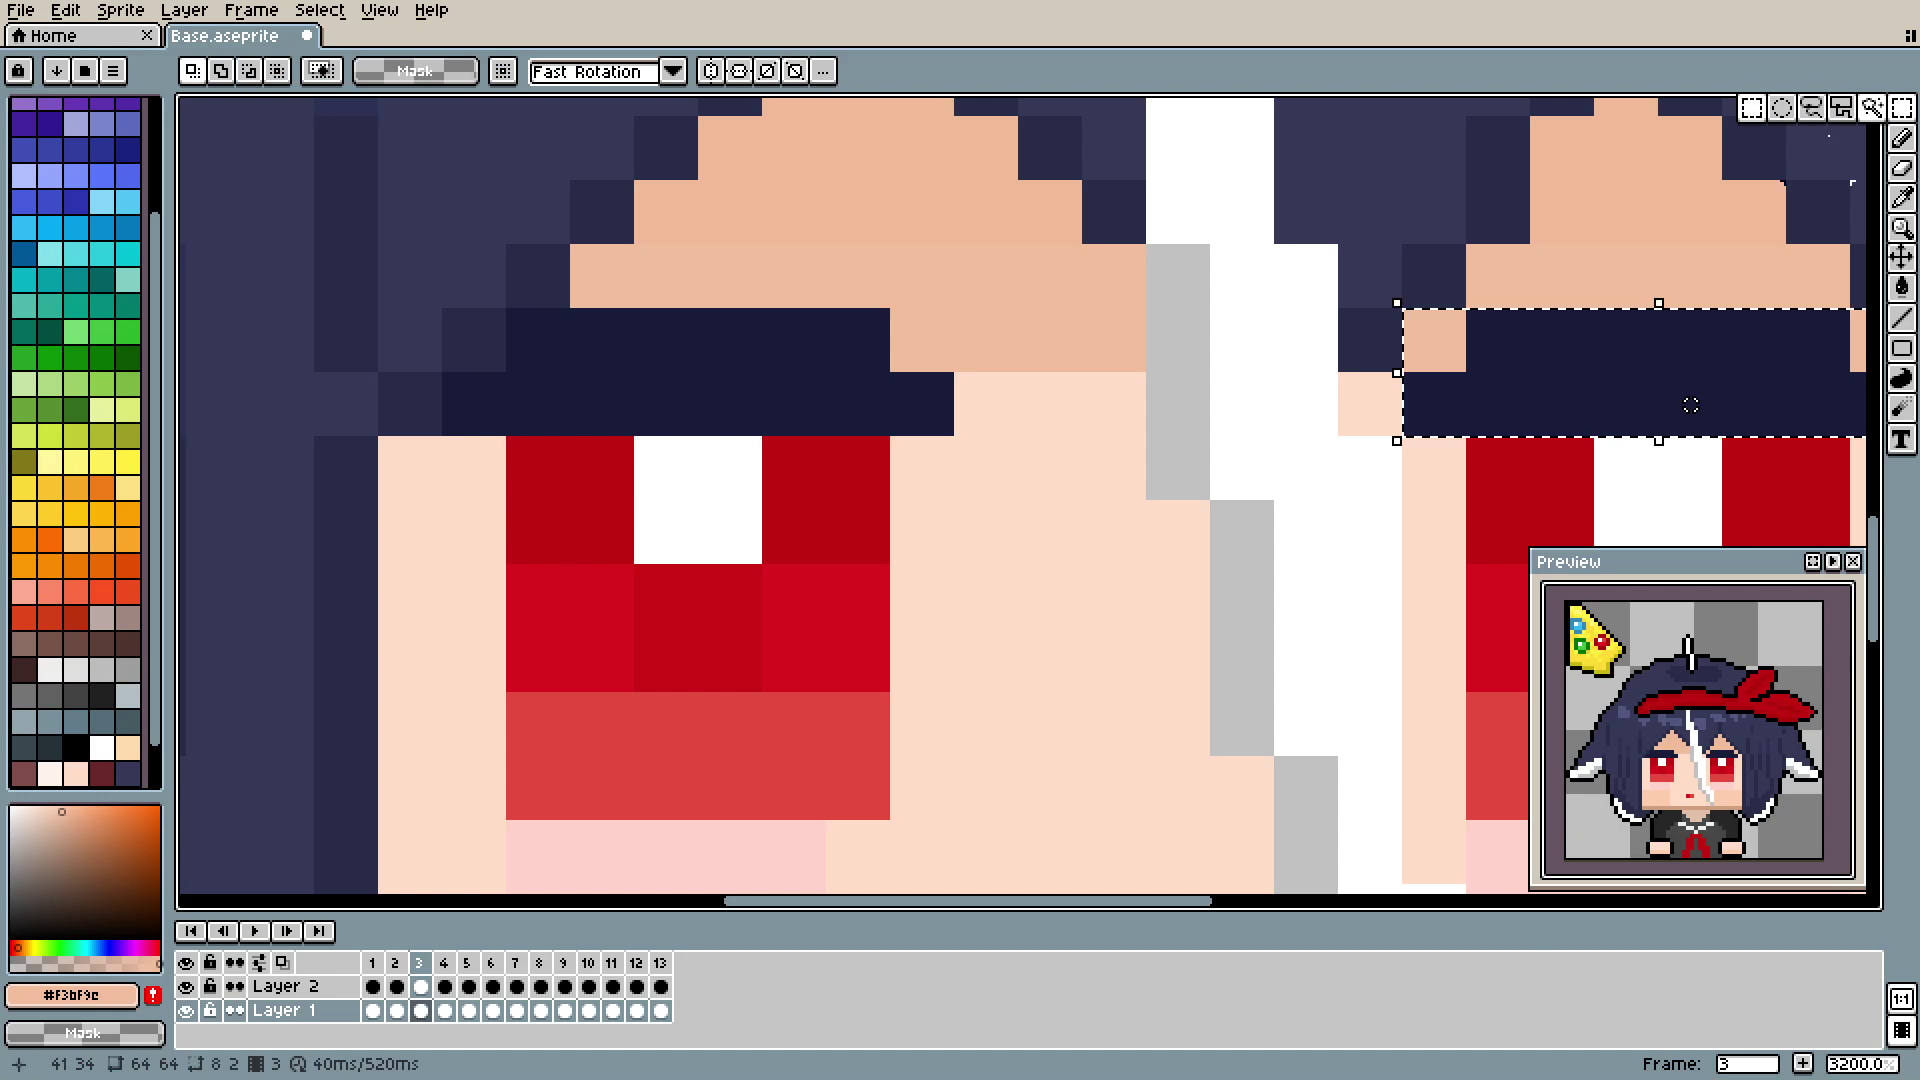
Task: Select frame 7 header in timeline
Action: pyautogui.click(x=515, y=963)
